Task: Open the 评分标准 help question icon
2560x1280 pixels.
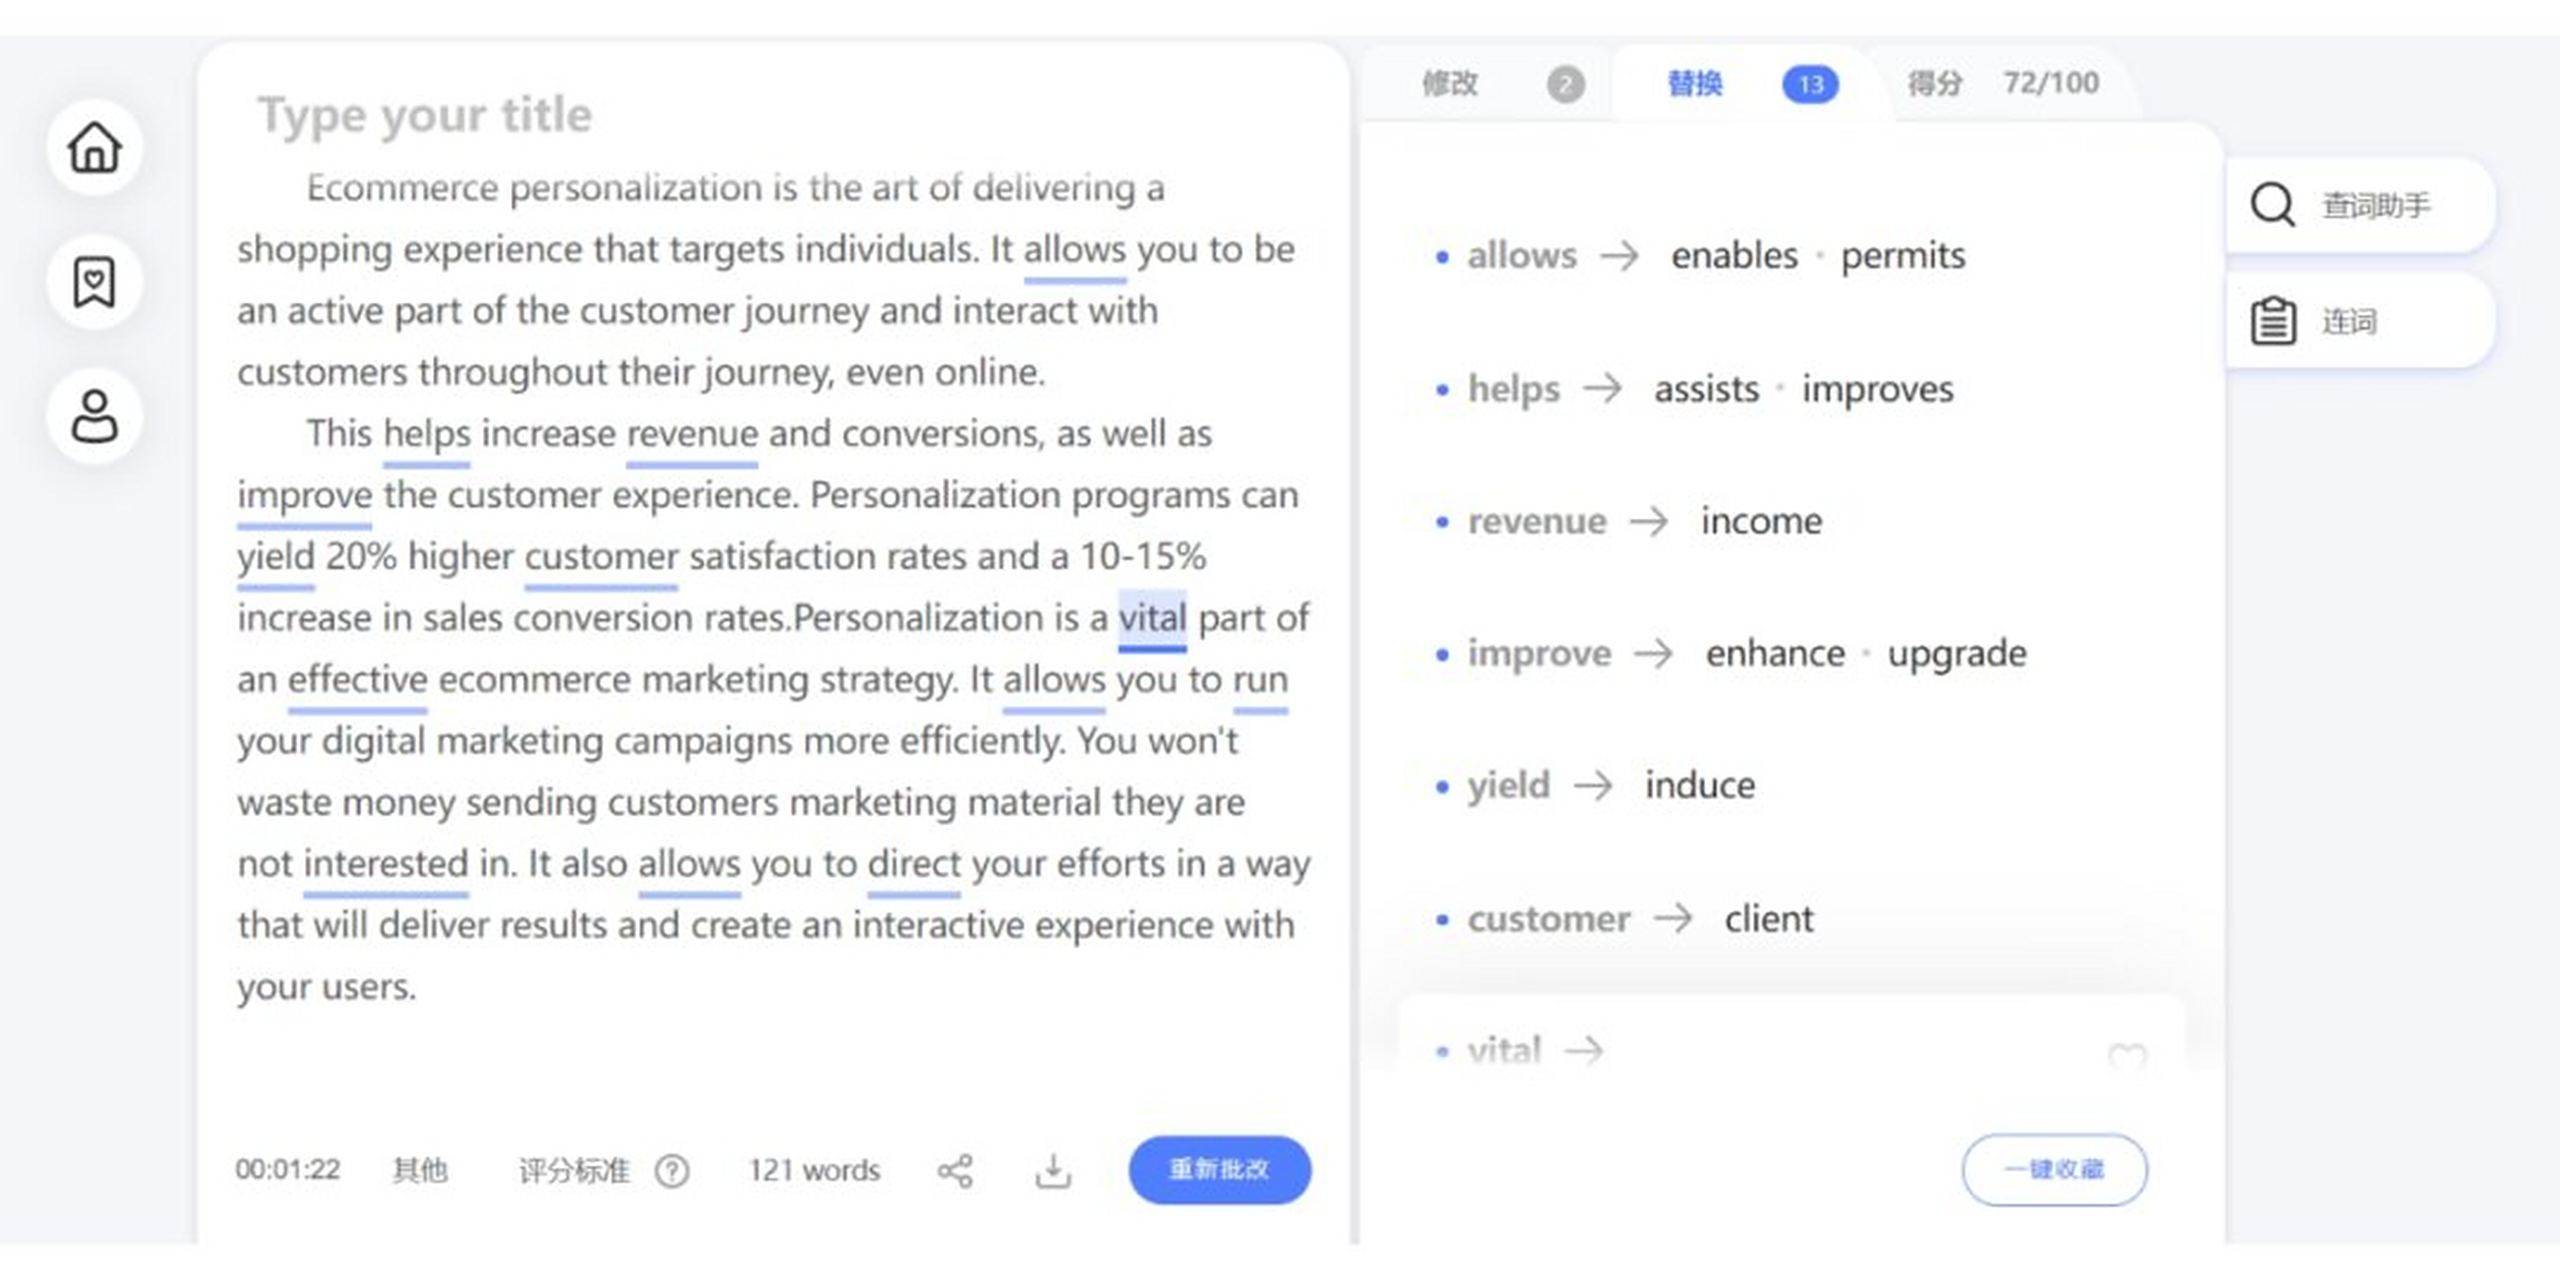Action: click(672, 1171)
